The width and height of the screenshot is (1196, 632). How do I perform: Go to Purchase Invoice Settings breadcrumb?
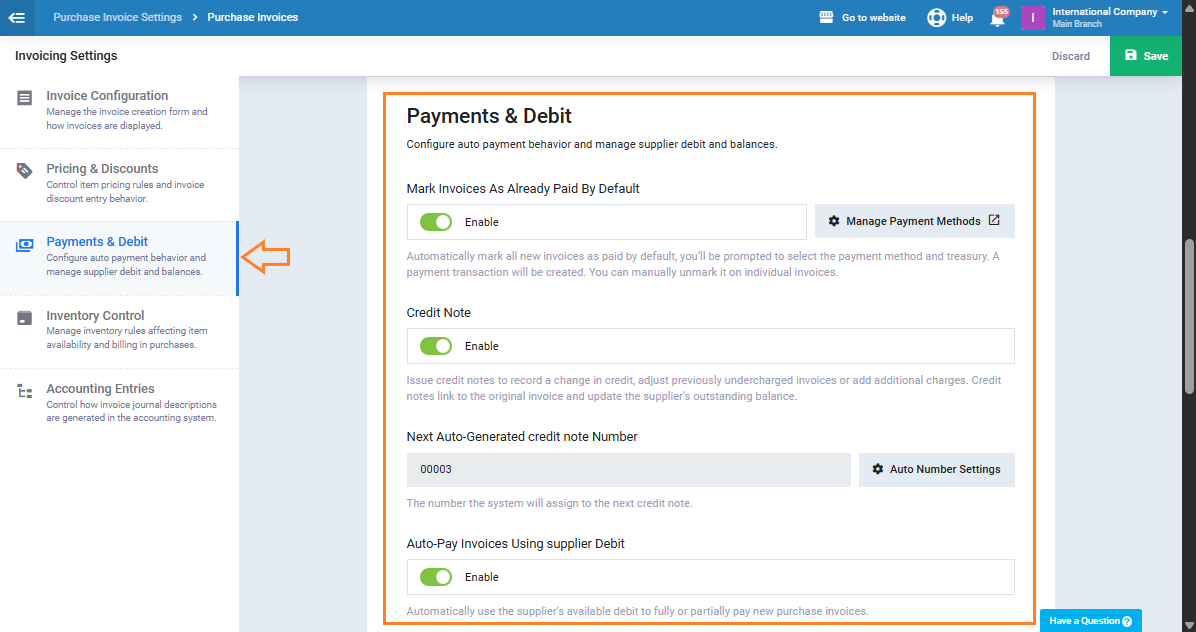117,17
